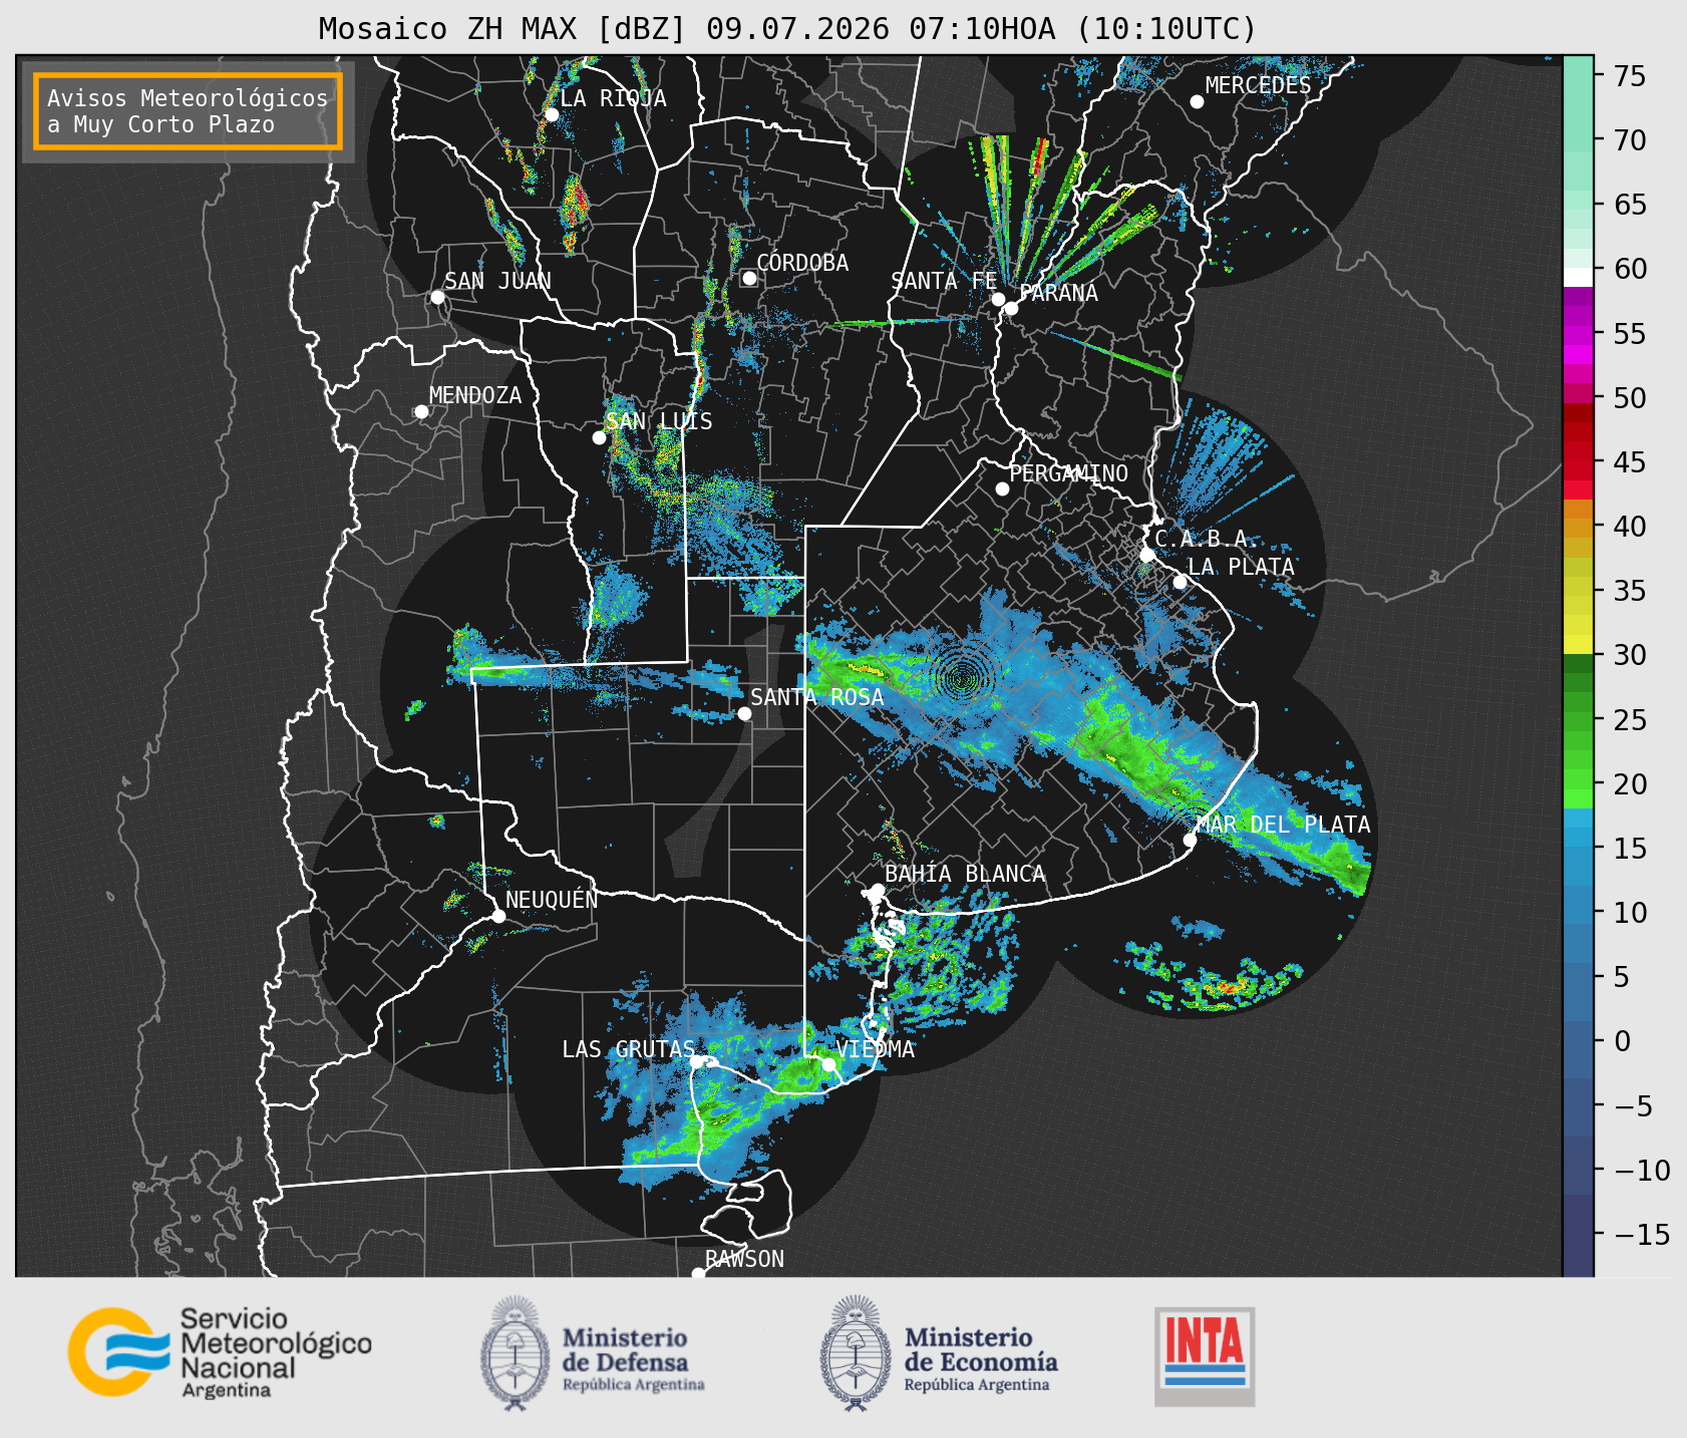Click the Viedma location marker
The height and width of the screenshot is (1438, 1687).
828,1064
